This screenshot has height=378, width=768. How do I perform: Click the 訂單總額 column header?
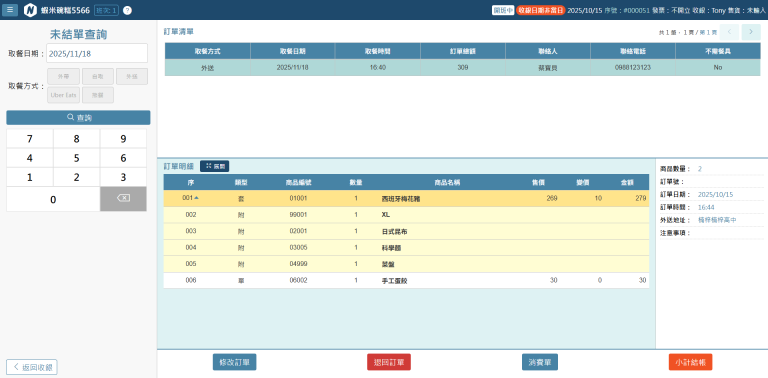click(463, 51)
